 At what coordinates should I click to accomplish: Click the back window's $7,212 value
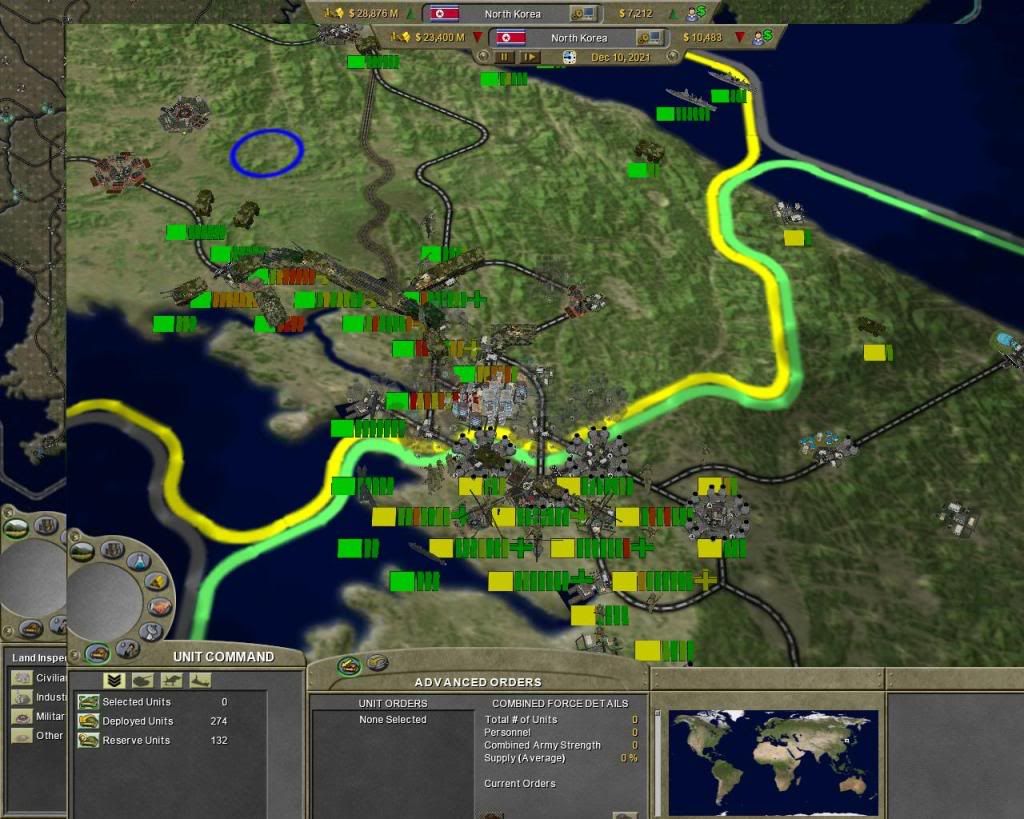tap(635, 13)
